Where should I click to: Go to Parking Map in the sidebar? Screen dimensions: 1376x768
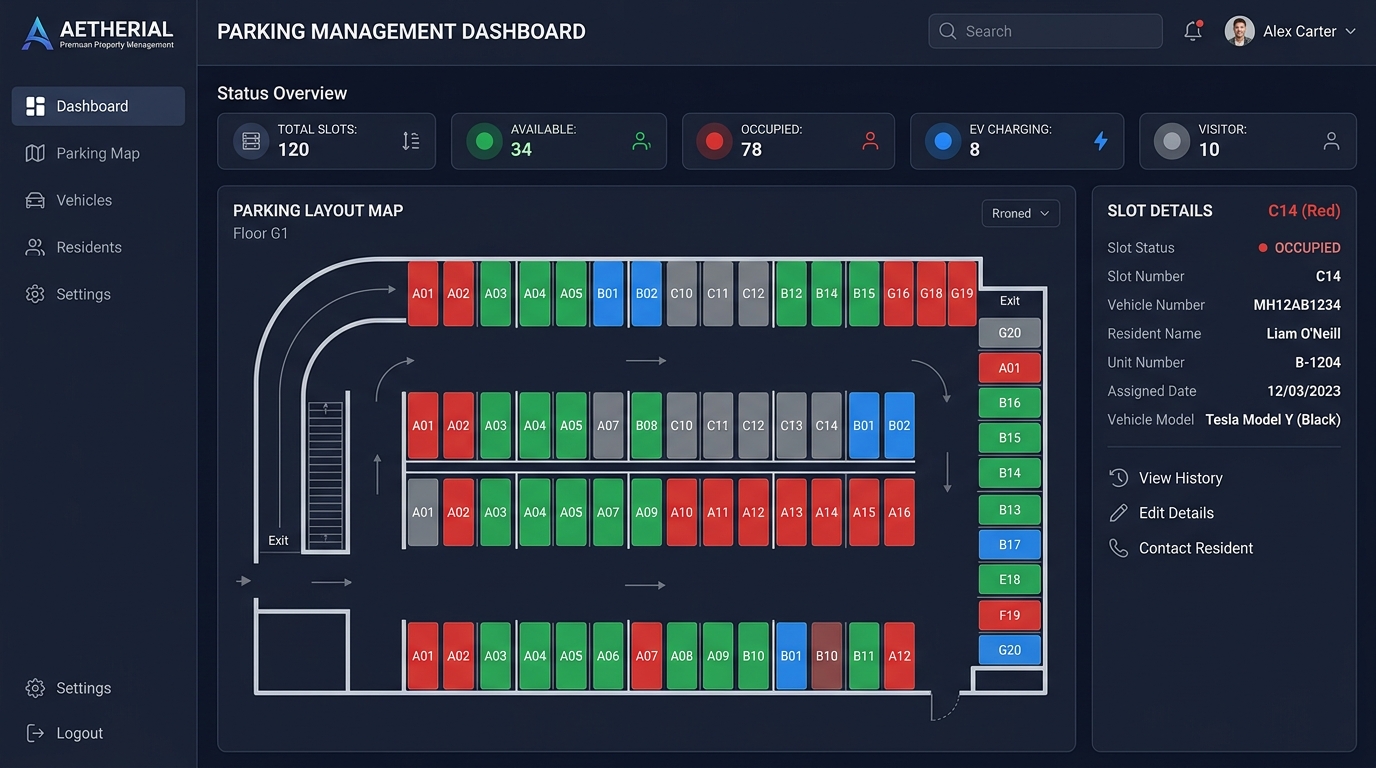[98, 153]
